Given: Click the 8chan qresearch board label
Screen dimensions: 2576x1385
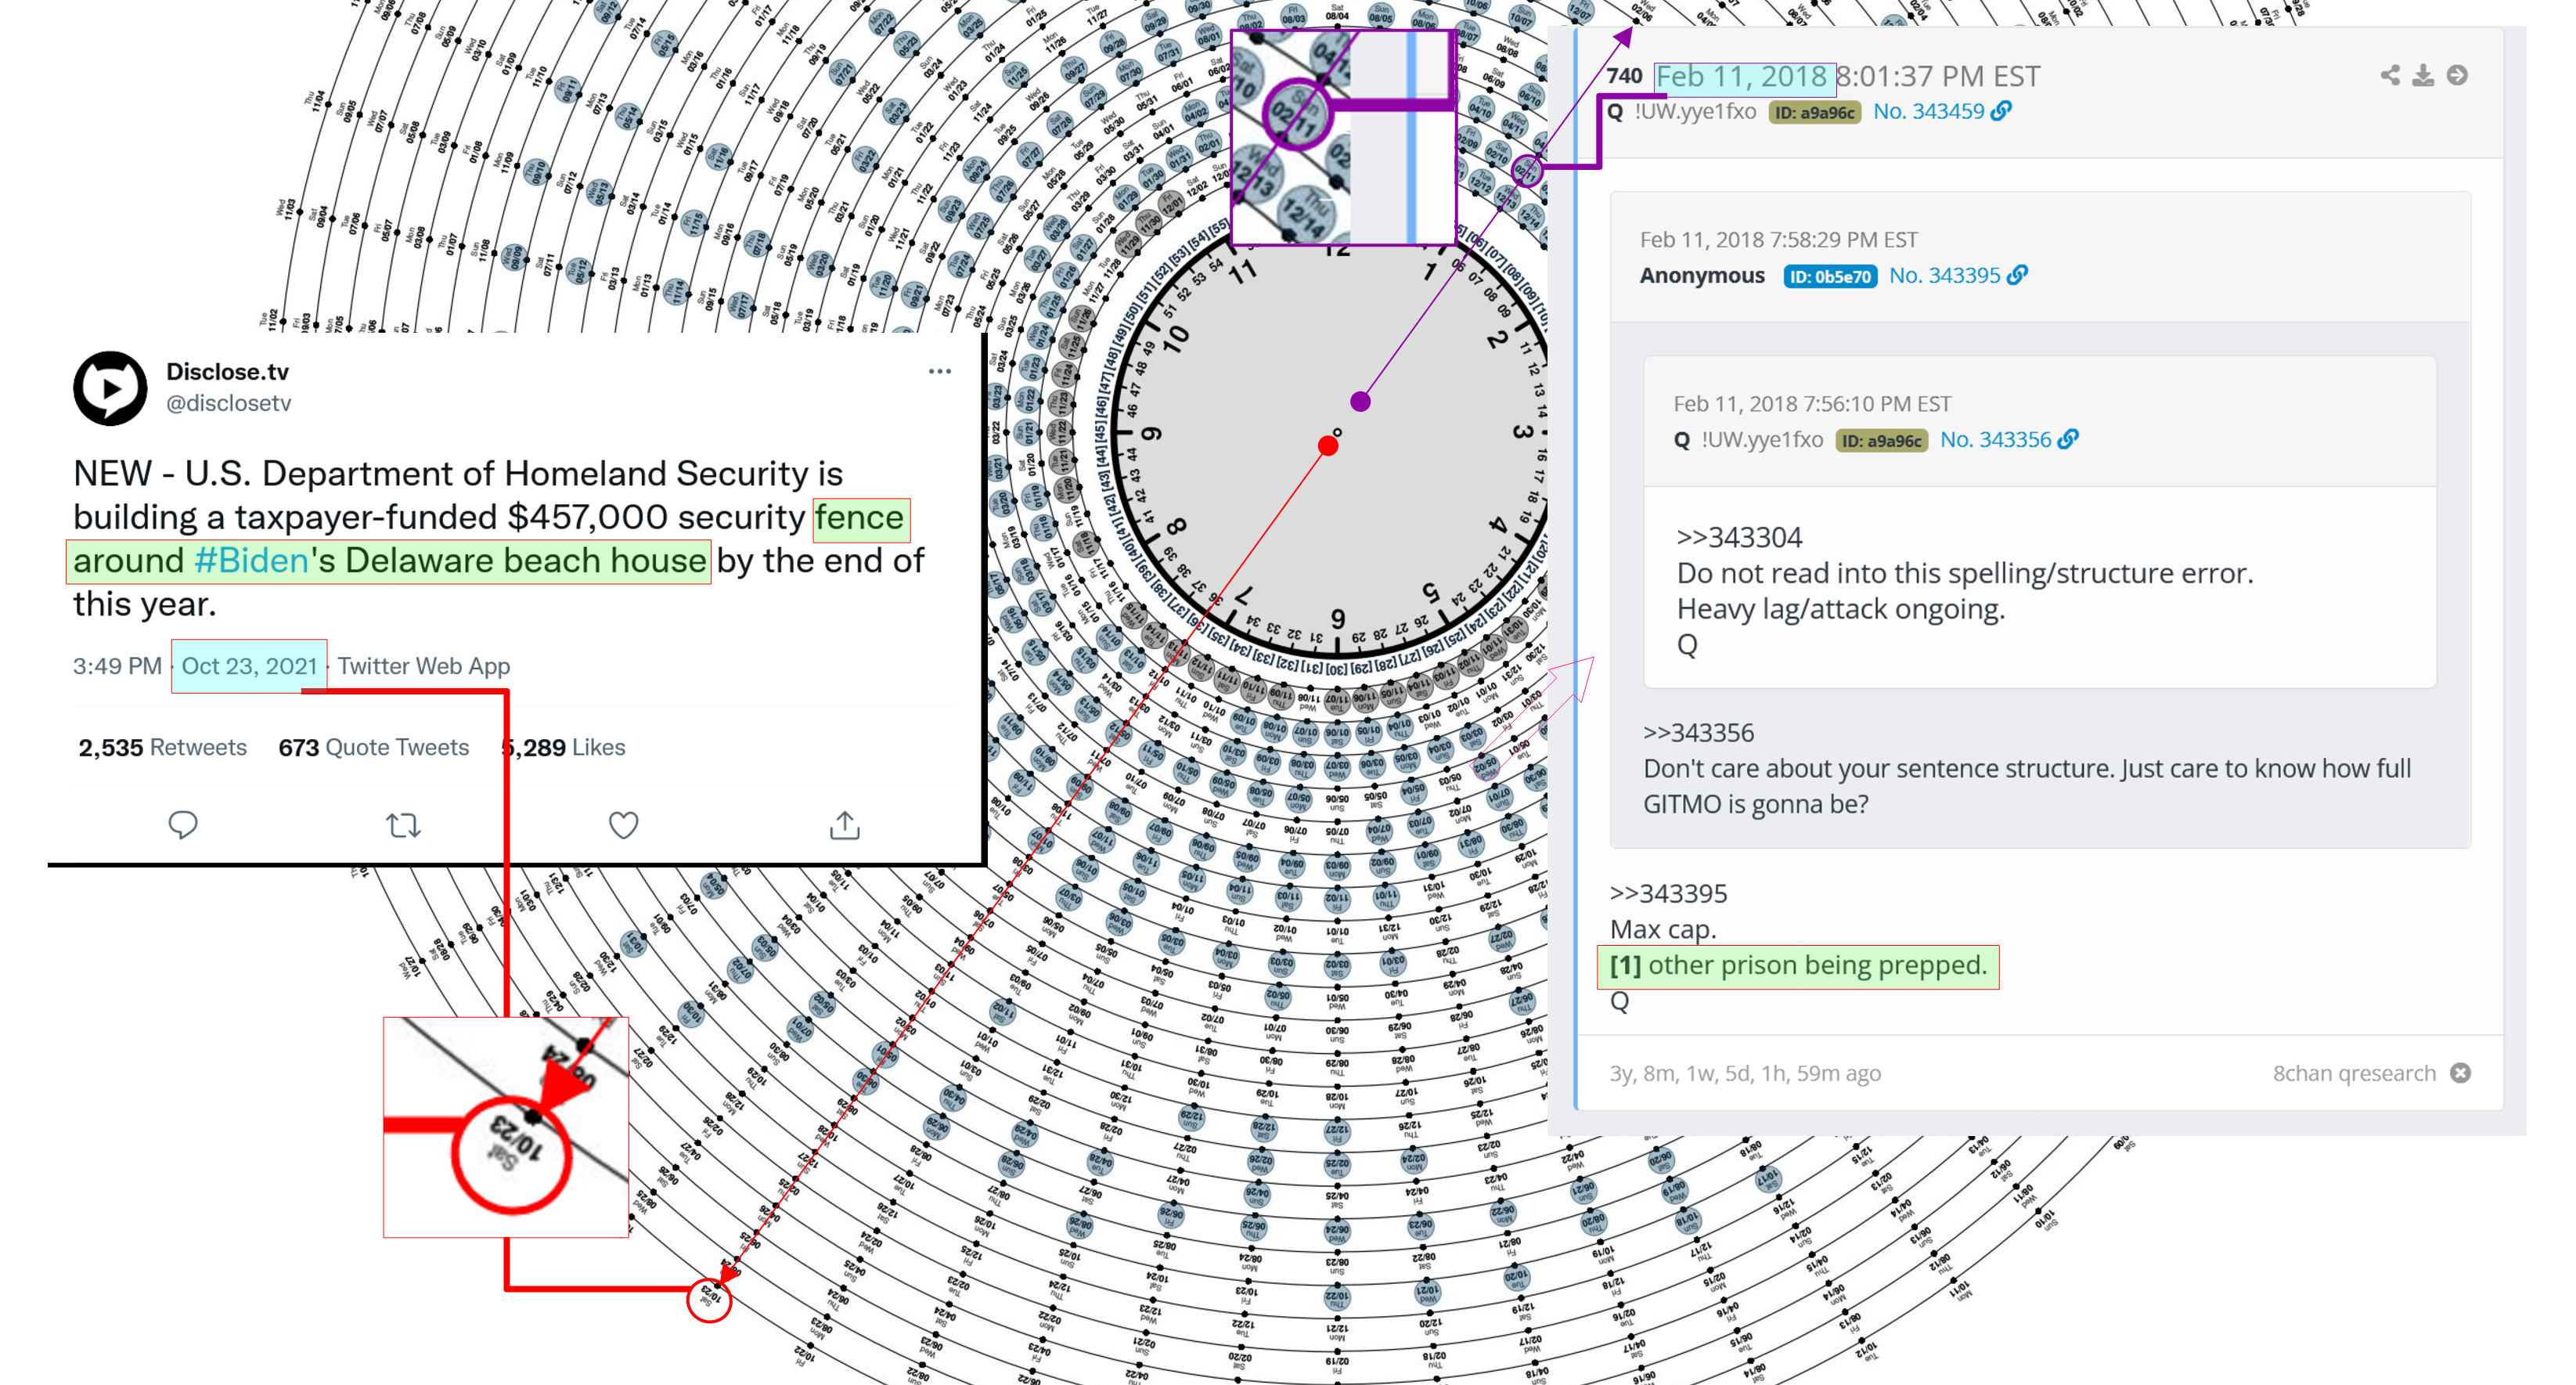Looking at the screenshot, I should coord(2353,1073).
